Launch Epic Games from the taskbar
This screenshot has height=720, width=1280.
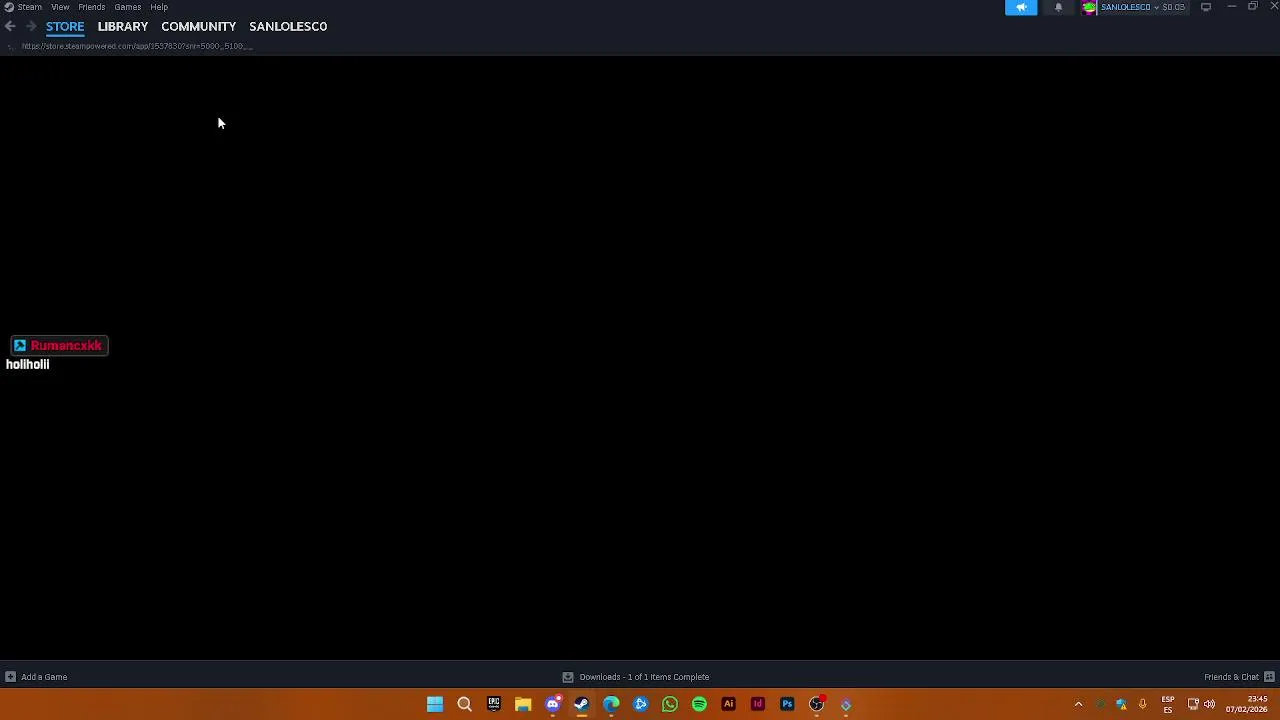[494, 705]
